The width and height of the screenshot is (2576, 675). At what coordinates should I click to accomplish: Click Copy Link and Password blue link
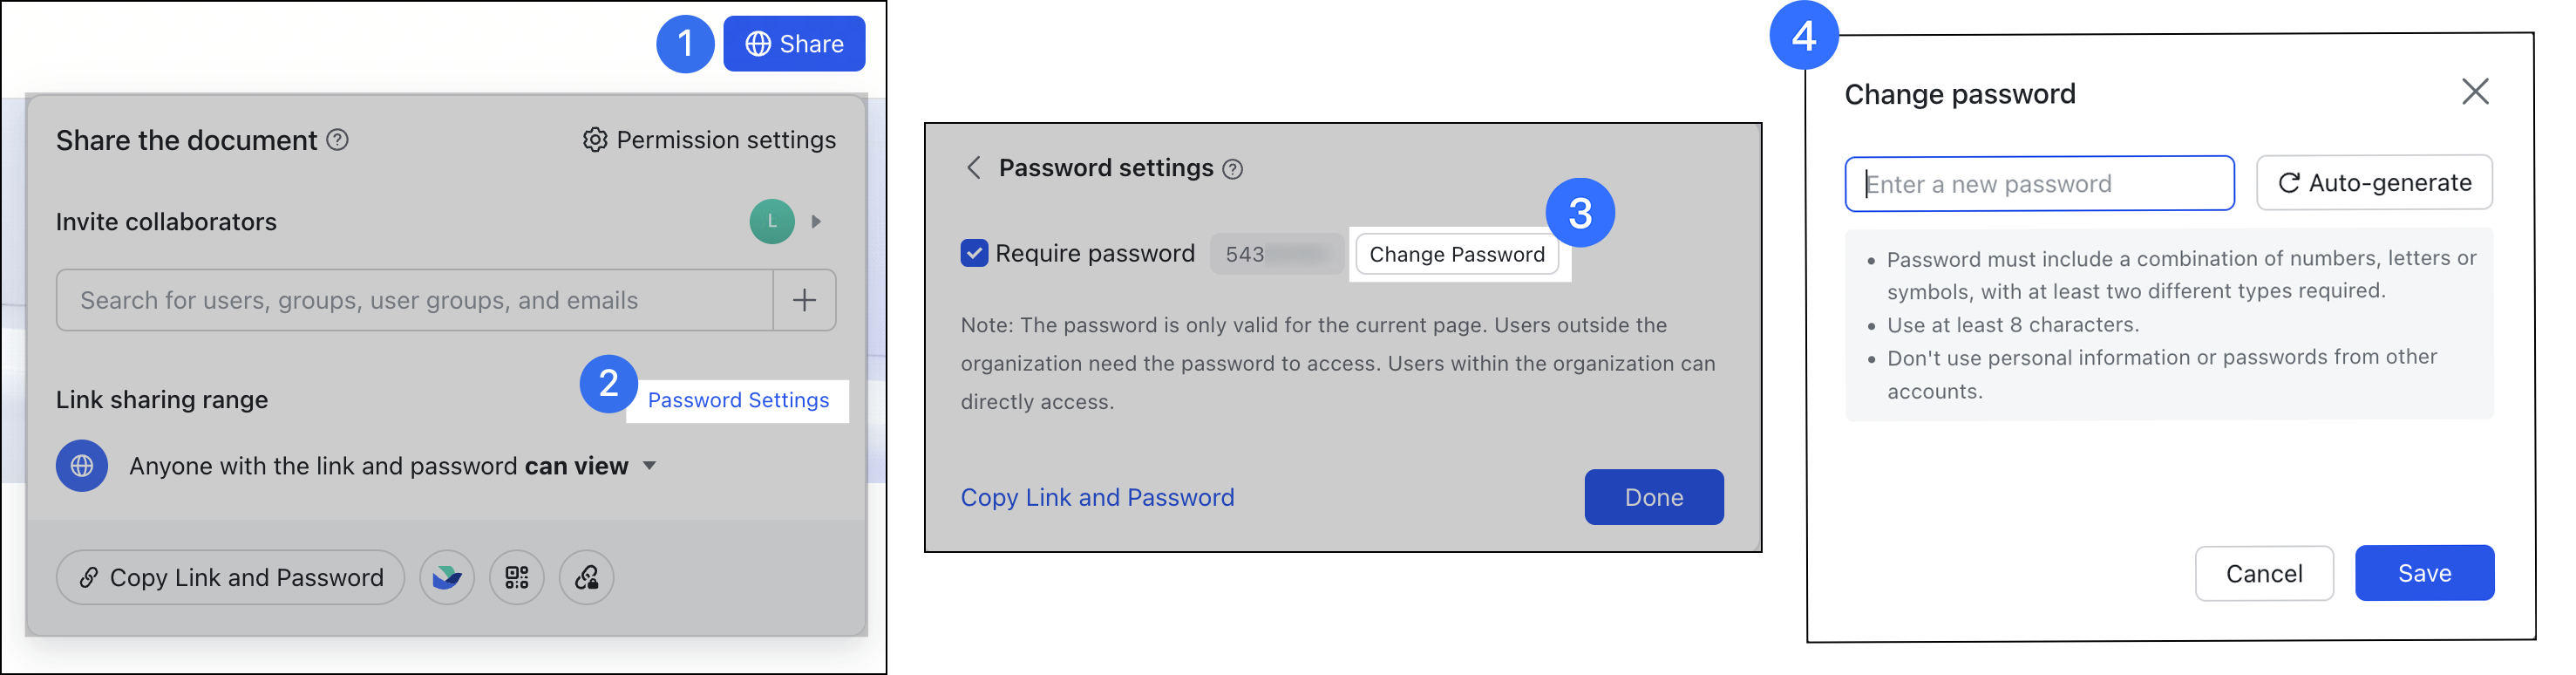pos(1097,497)
